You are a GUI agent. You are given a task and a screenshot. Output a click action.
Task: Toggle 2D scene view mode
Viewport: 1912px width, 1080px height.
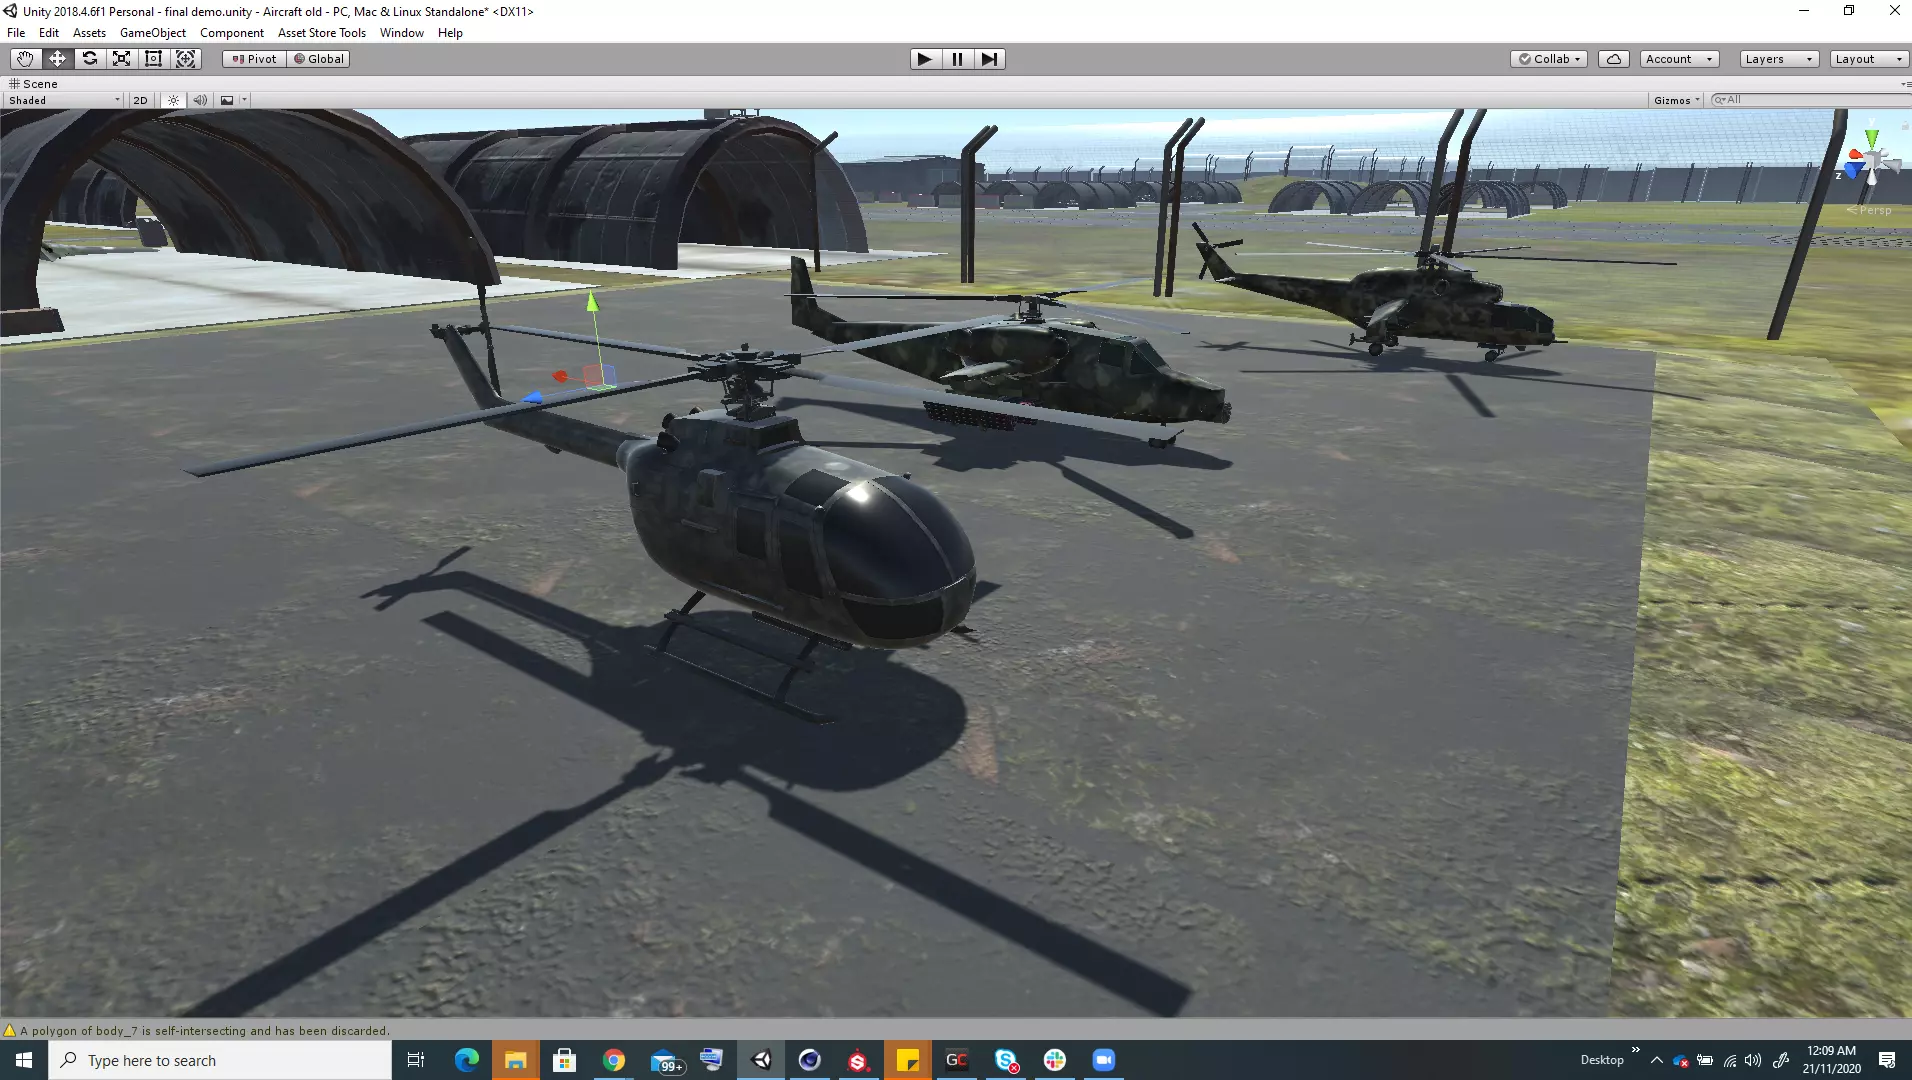140,100
